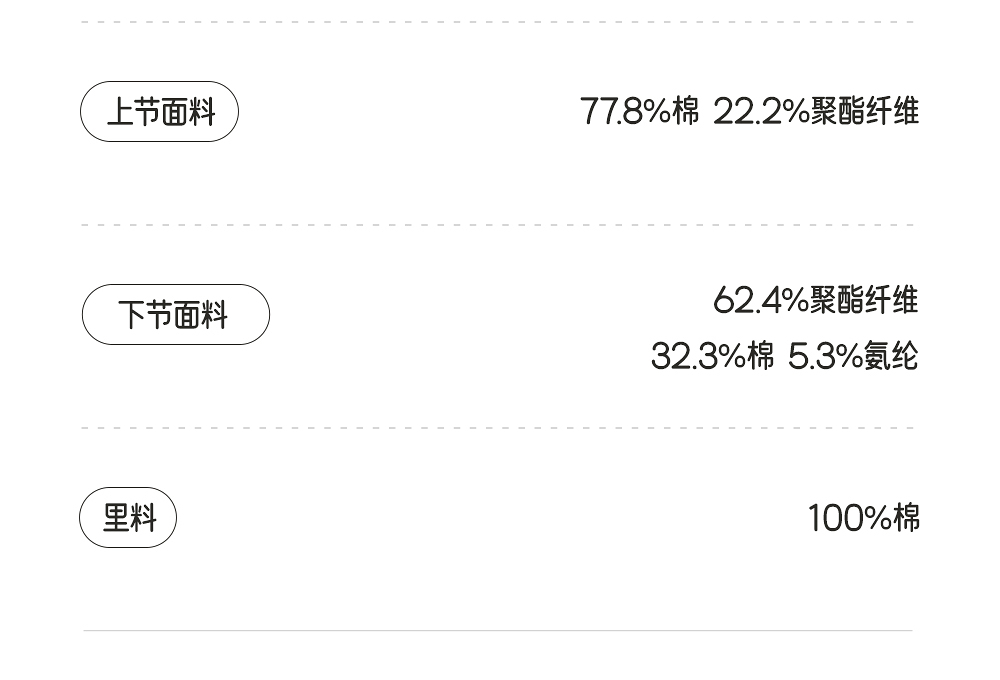Click the 下节面料 pill label
This screenshot has height=680, width=1000.
tap(175, 315)
